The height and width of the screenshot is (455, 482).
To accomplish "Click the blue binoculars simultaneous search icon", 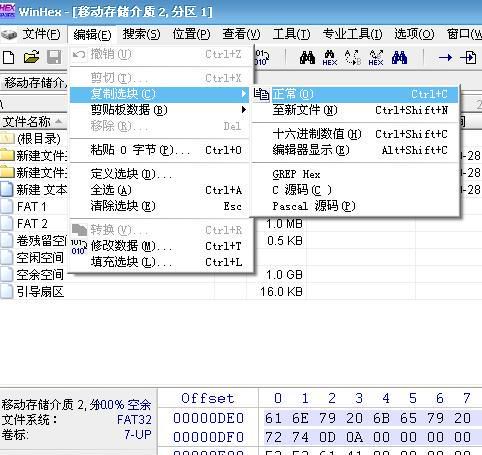I will point(399,58).
